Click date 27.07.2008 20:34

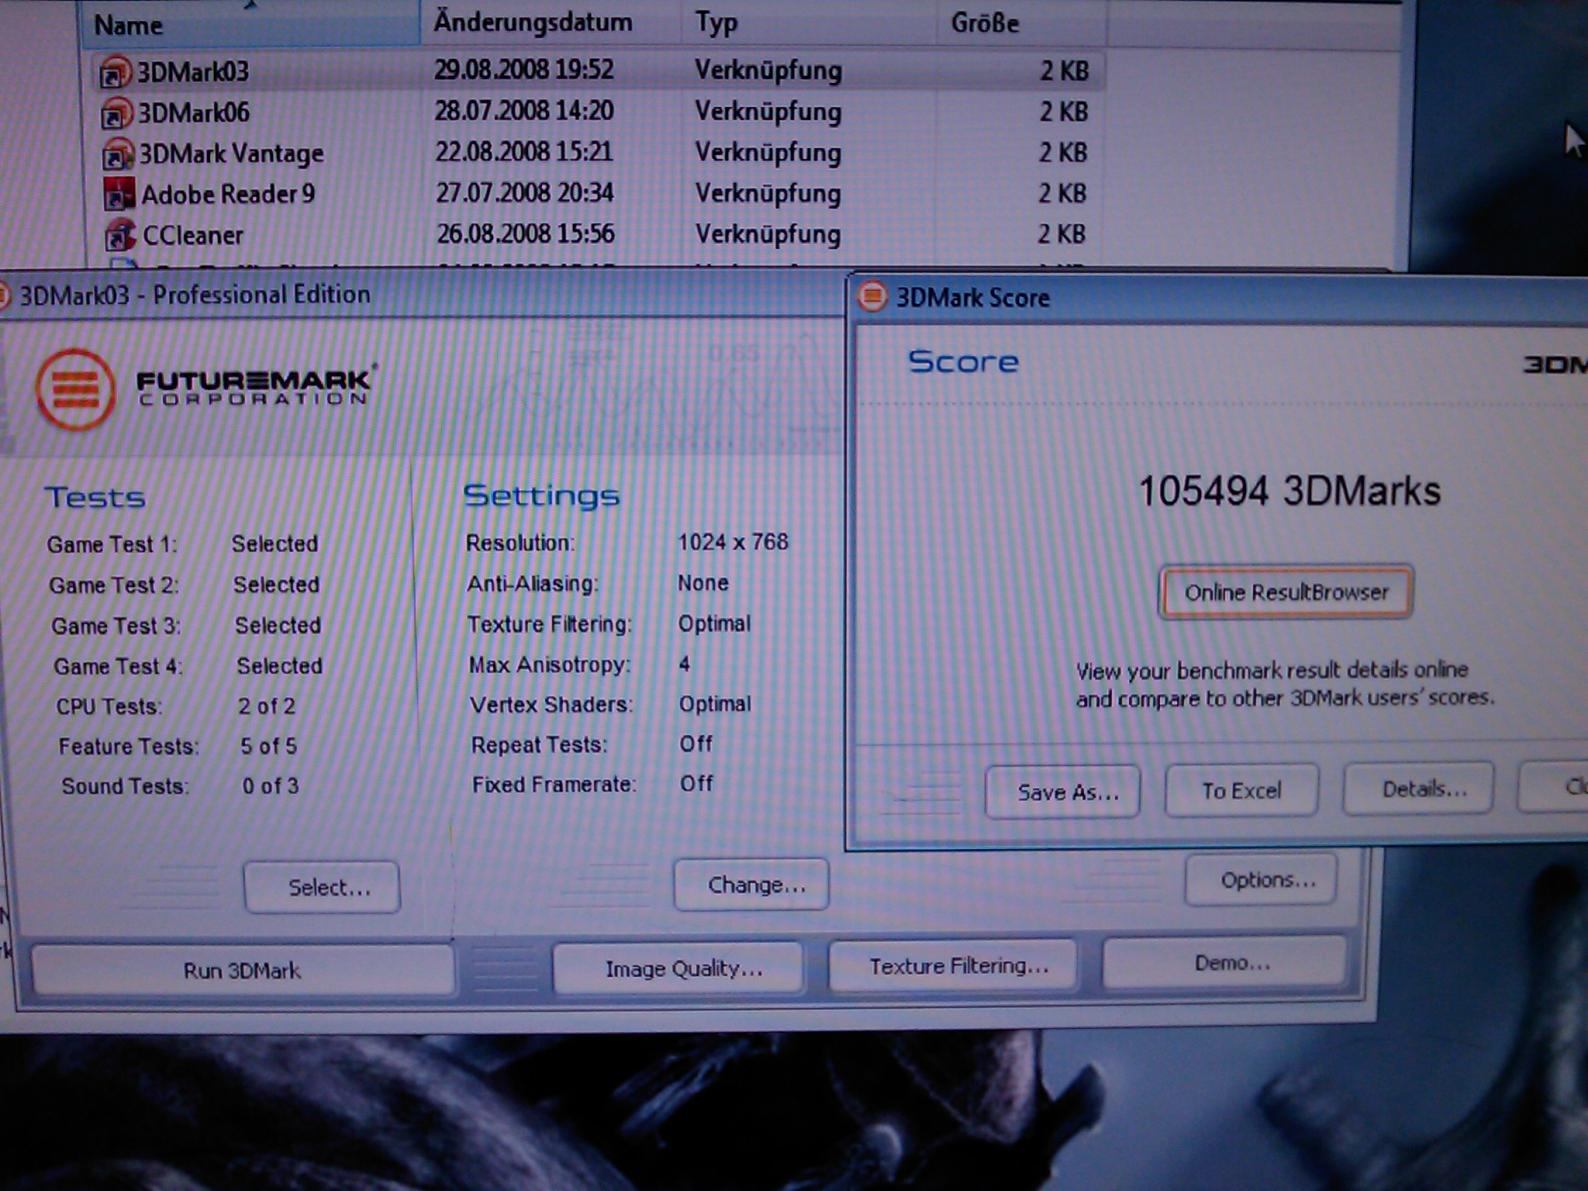[x=525, y=193]
